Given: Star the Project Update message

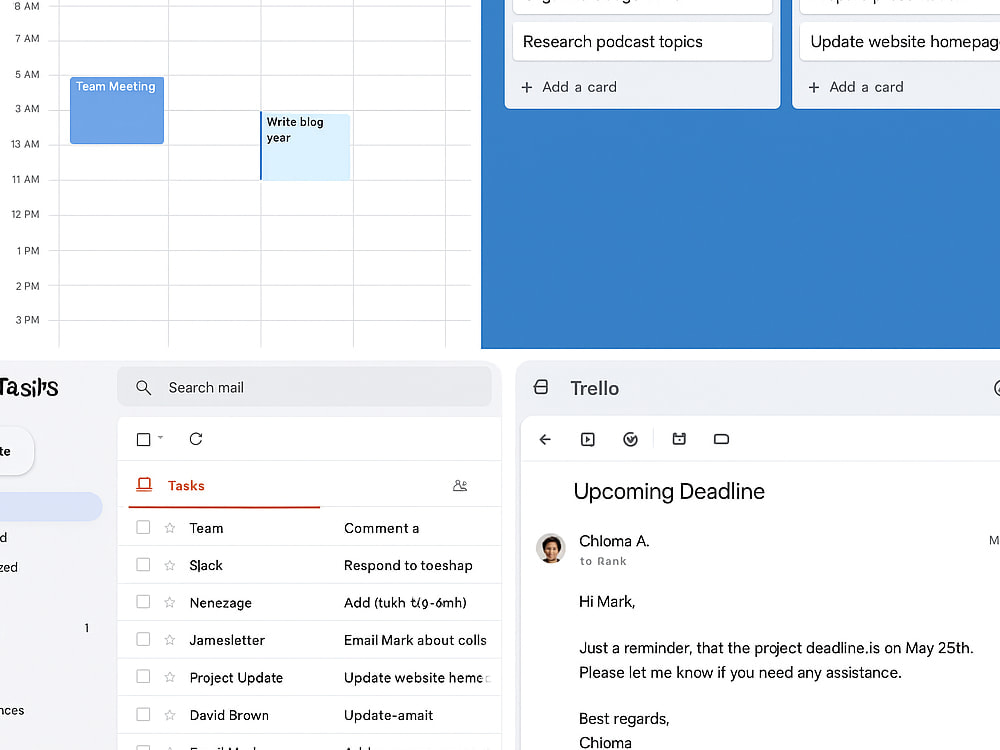Looking at the screenshot, I should click(x=170, y=677).
